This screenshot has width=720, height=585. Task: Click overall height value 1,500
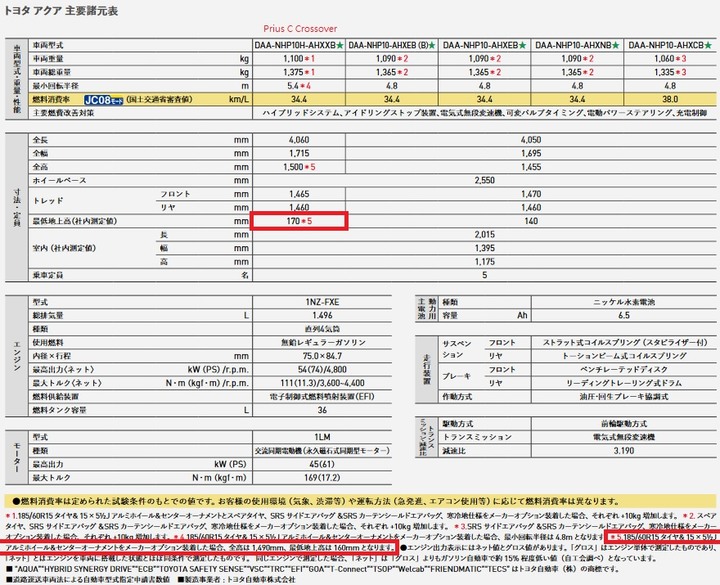[293, 167]
